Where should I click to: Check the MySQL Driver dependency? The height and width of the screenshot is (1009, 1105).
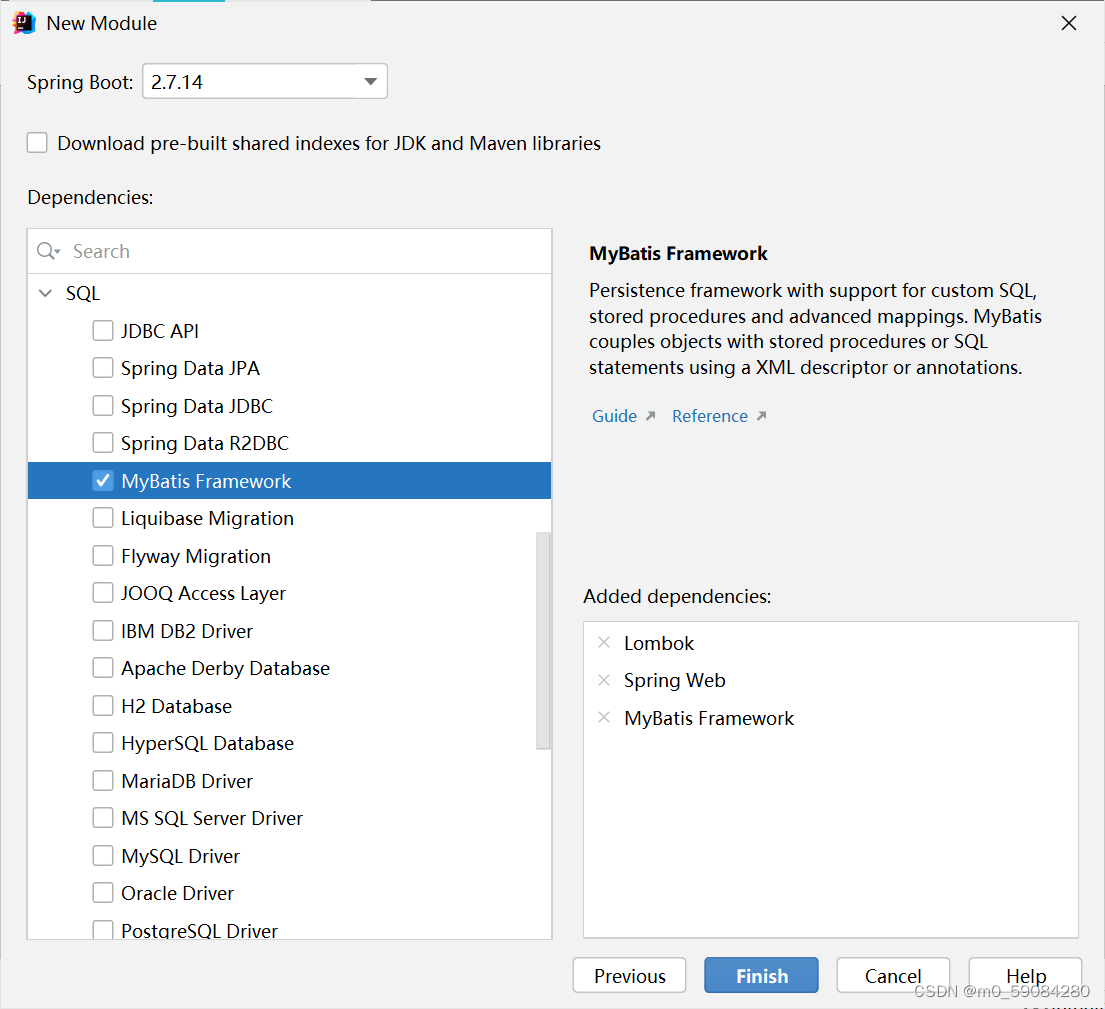click(103, 855)
